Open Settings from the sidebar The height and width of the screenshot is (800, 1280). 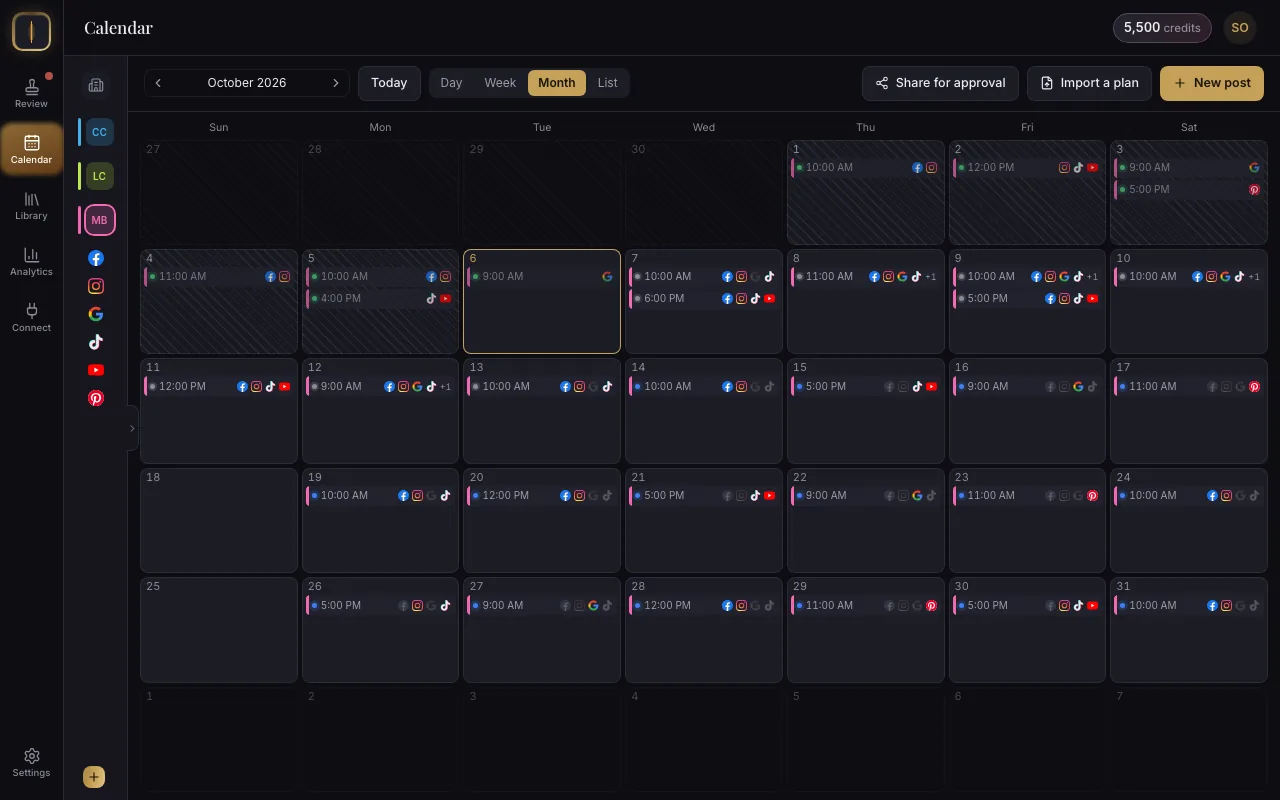click(x=31, y=763)
